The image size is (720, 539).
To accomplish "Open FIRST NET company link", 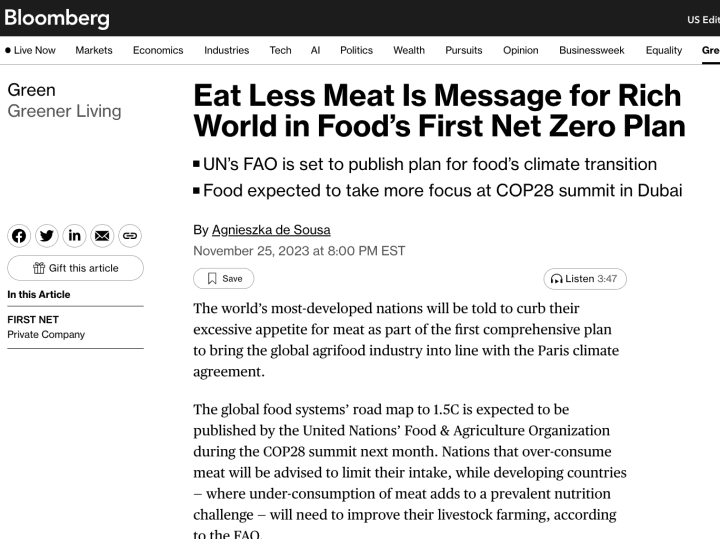I will (35, 319).
